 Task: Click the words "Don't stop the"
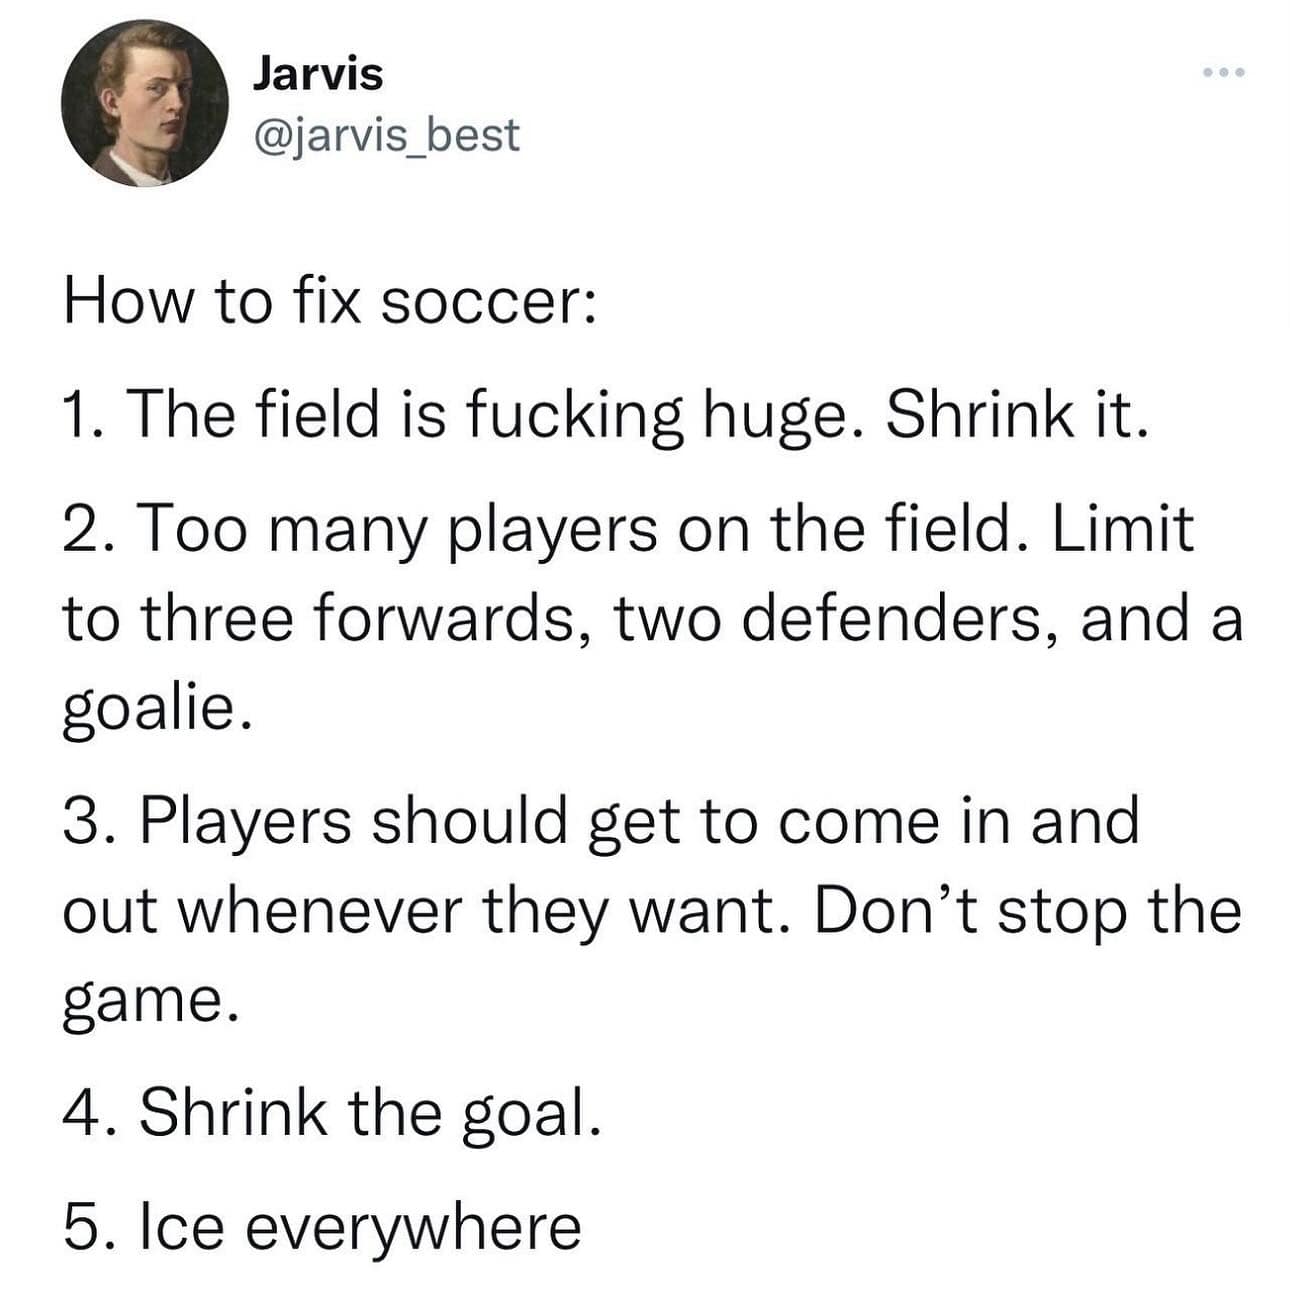tap(1027, 910)
